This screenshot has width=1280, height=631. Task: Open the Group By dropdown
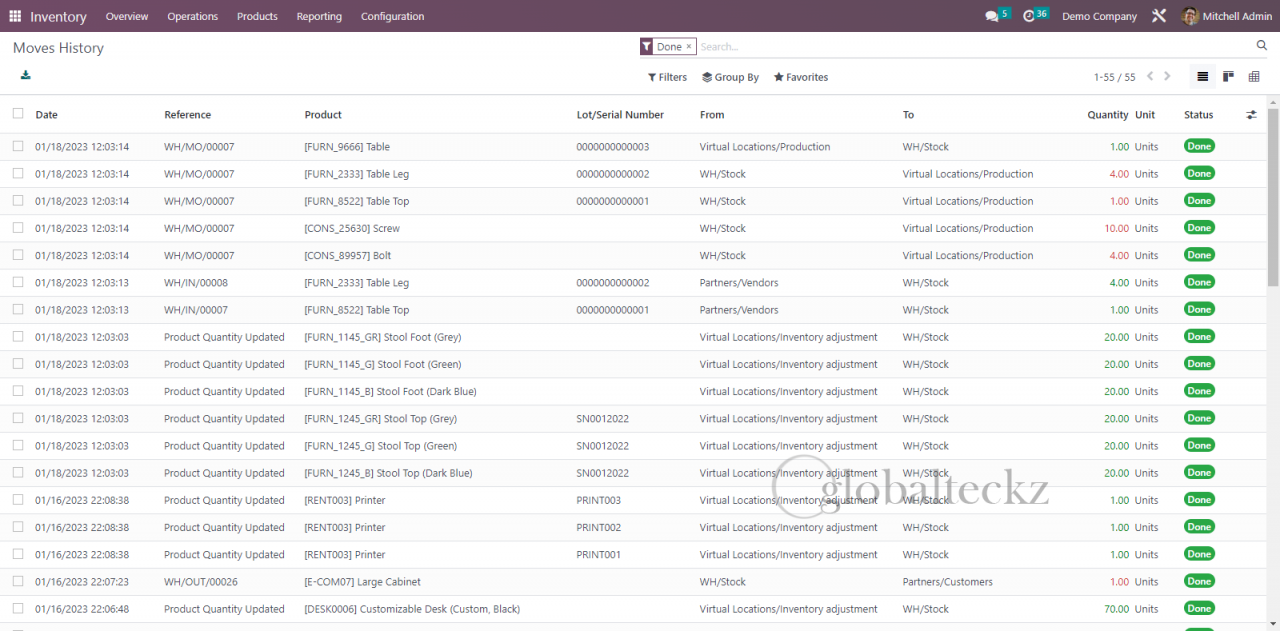[x=730, y=77]
